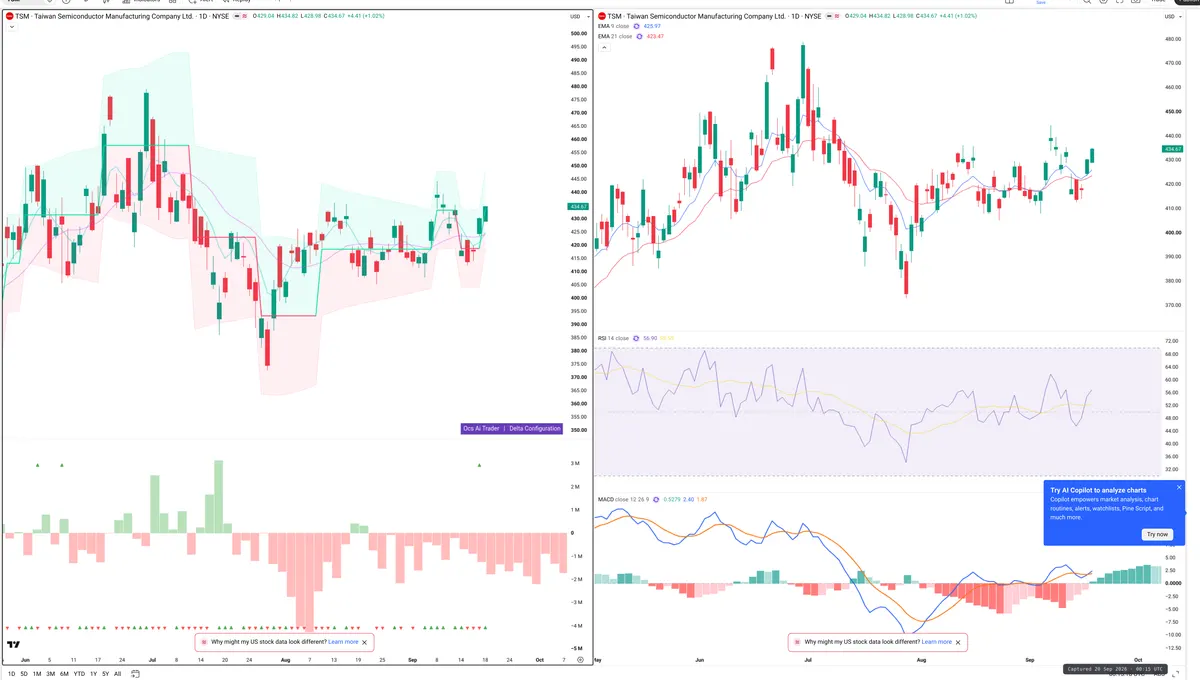
Task: Select All time range
Action: [x=117, y=674]
